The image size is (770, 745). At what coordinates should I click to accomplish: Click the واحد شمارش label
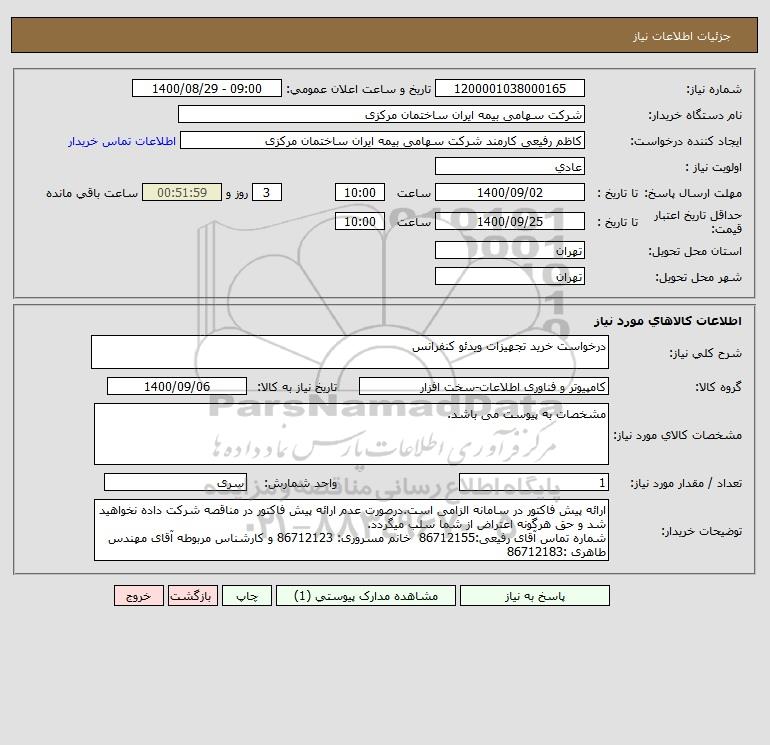(301, 484)
